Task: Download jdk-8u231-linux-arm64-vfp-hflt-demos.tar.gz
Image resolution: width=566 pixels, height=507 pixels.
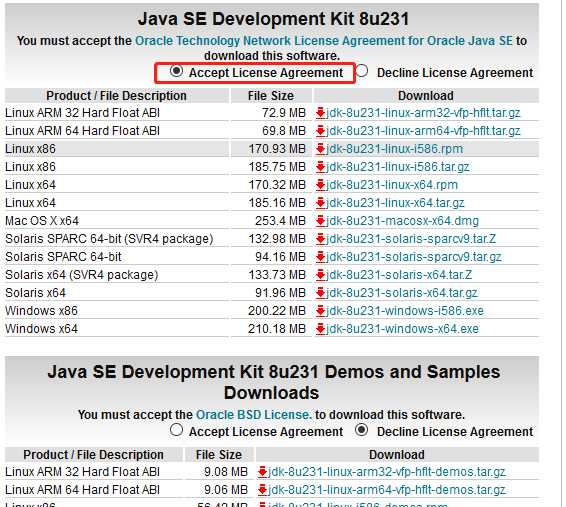Action: 387,490
